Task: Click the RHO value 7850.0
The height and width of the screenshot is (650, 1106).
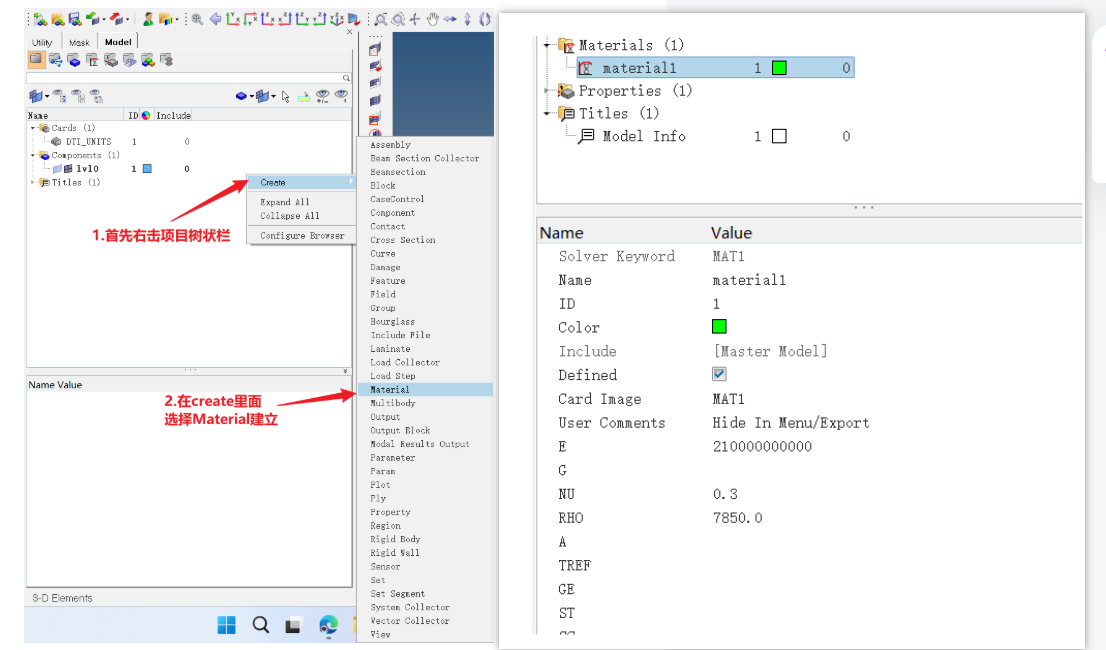Action: tap(737, 517)
